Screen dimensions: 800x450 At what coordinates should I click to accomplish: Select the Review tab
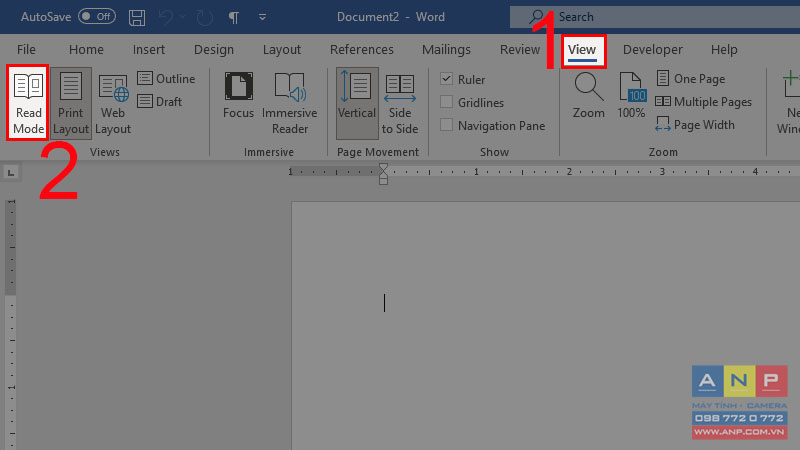coord(520,49)
